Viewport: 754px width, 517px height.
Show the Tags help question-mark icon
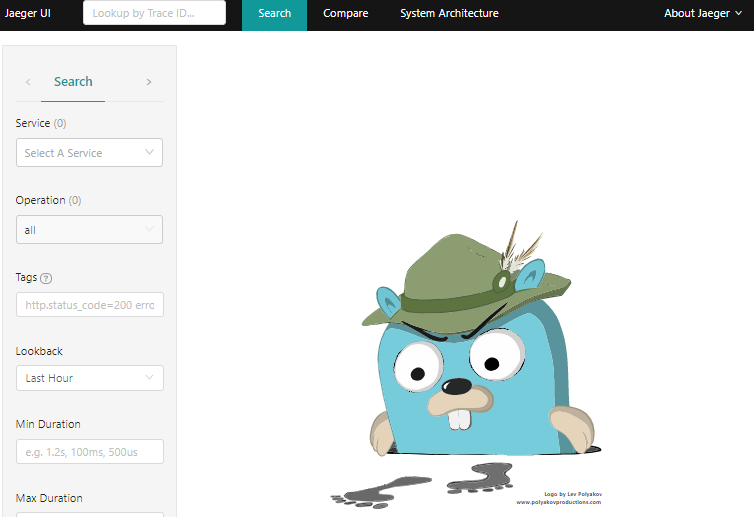click(46, 278)
